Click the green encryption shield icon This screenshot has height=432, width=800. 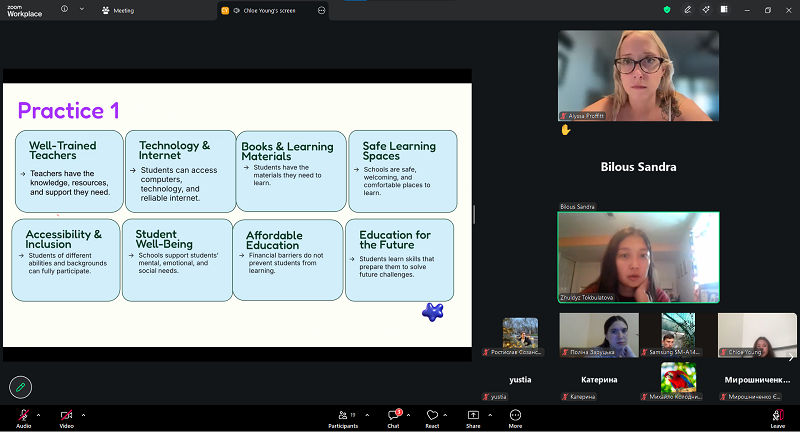point(667,10)
